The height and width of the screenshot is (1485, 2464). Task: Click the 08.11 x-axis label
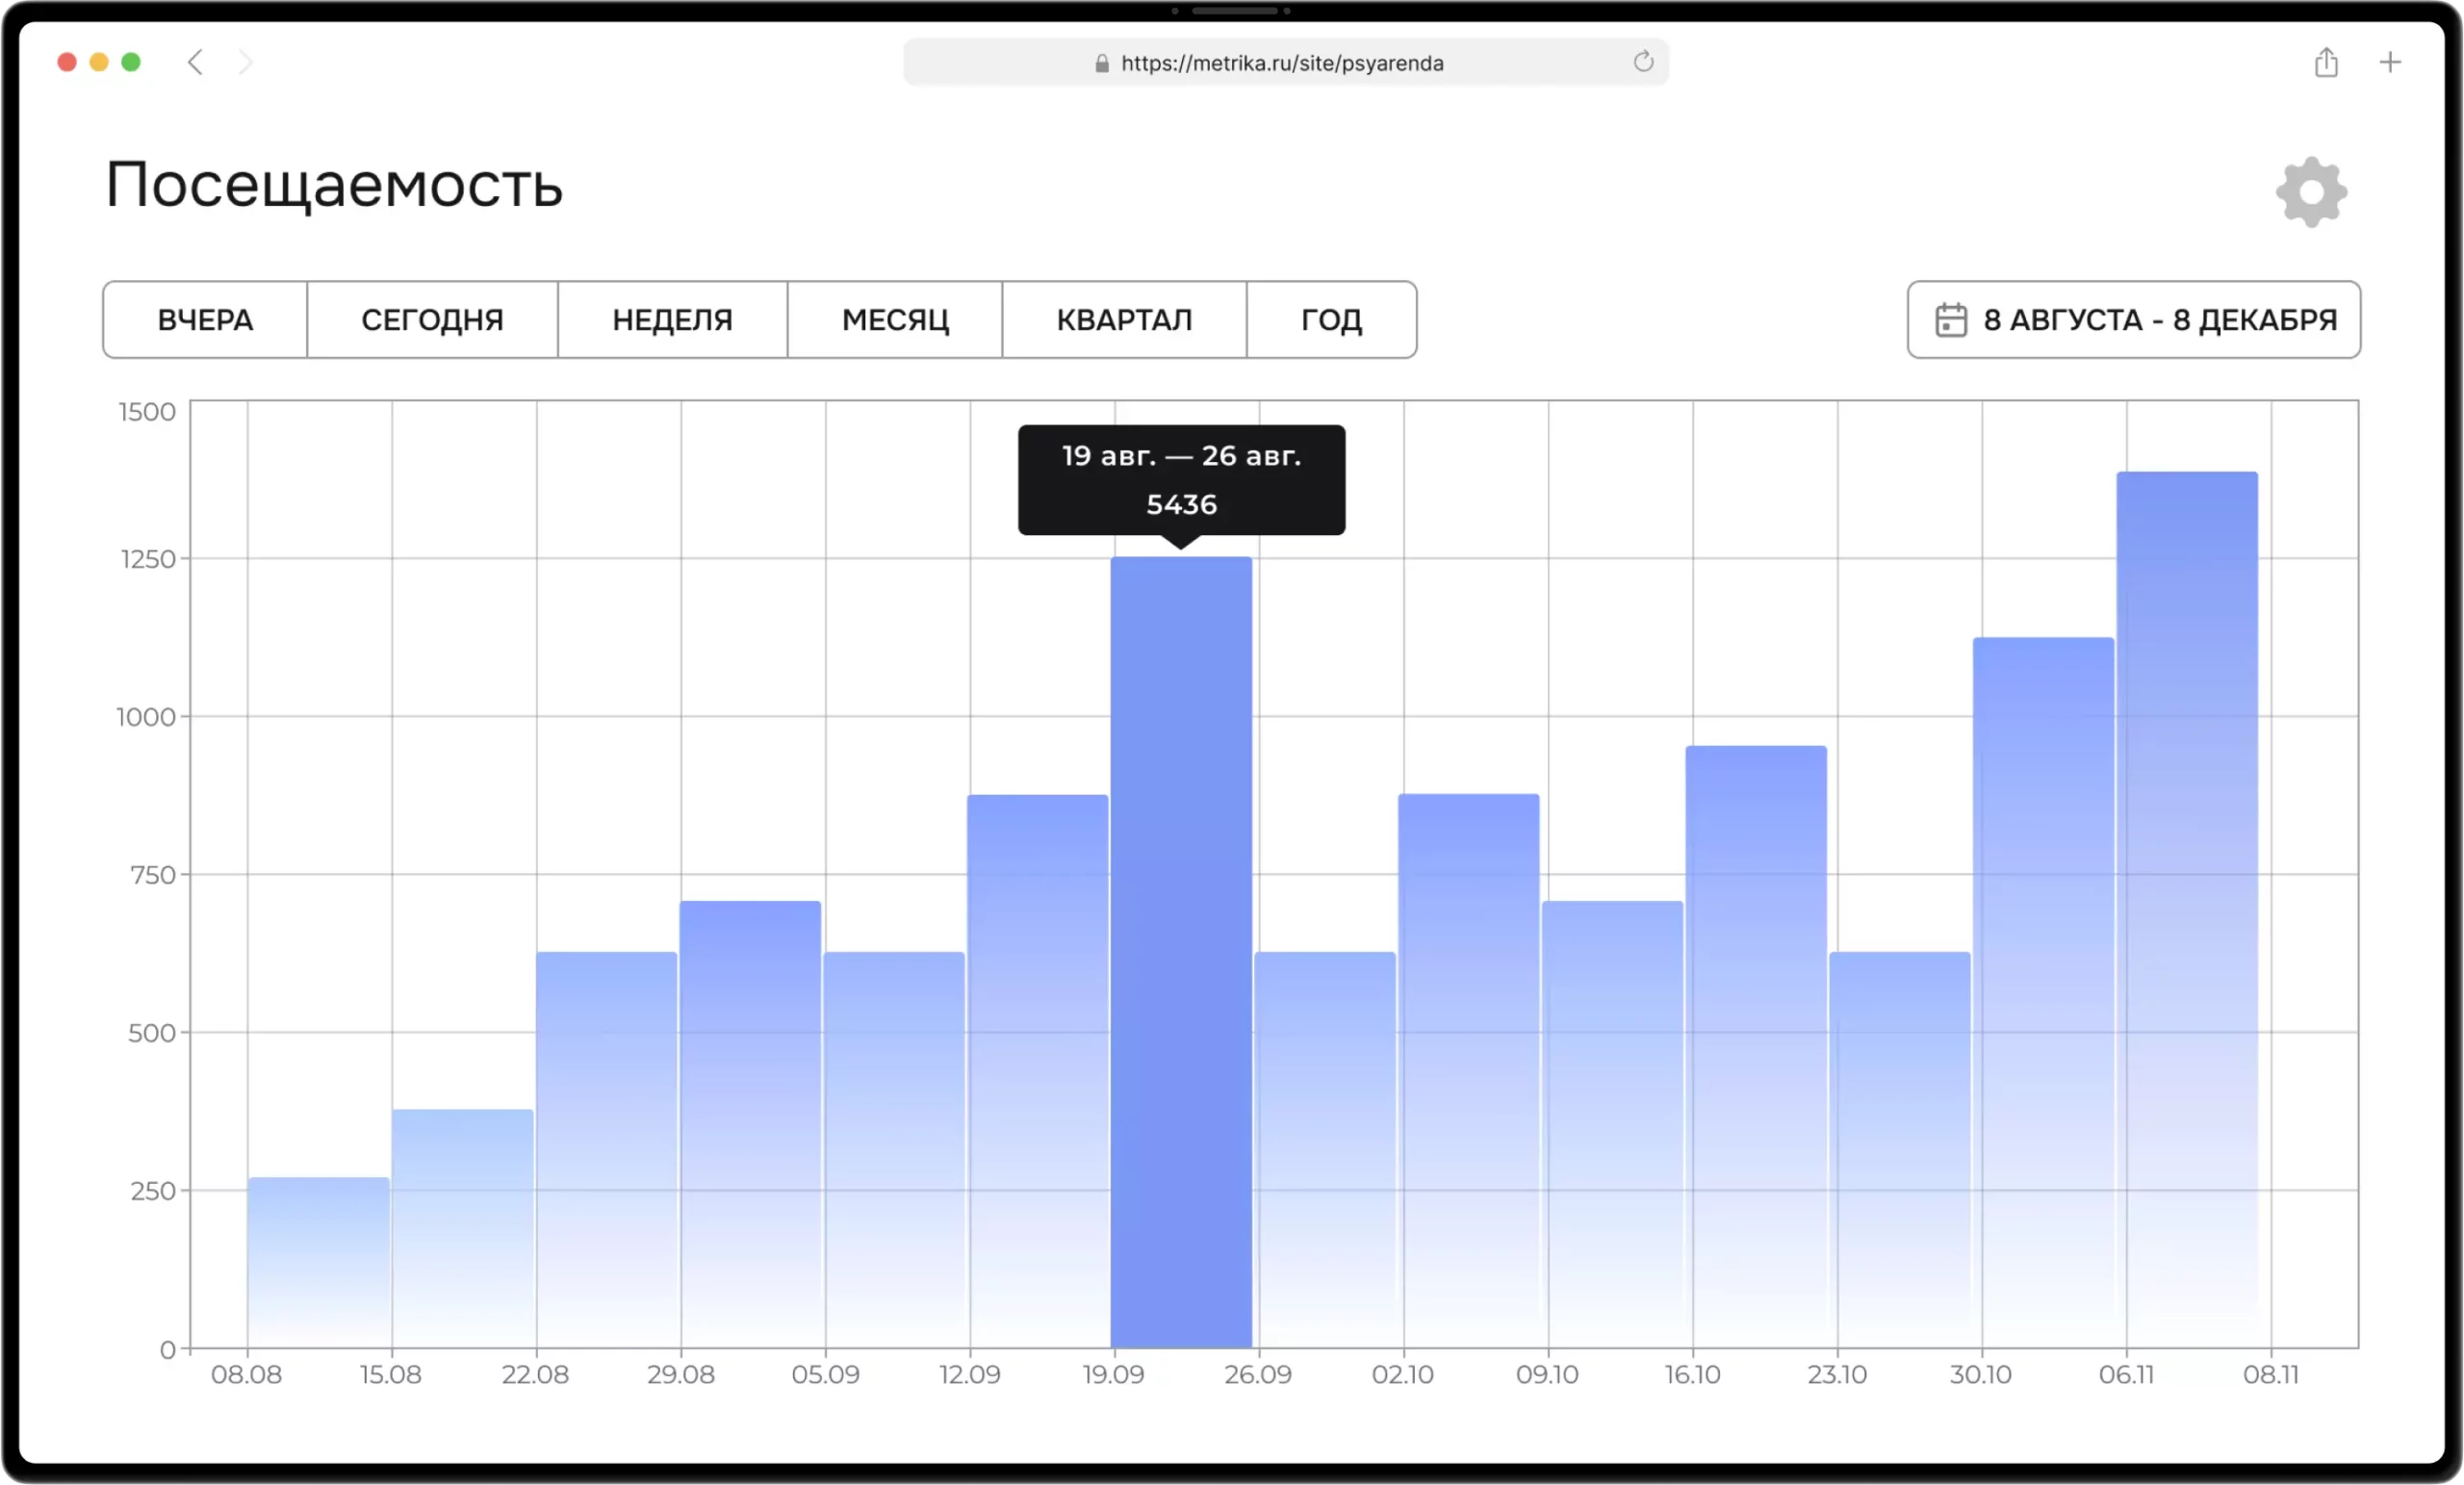tap(2271, 1375)
